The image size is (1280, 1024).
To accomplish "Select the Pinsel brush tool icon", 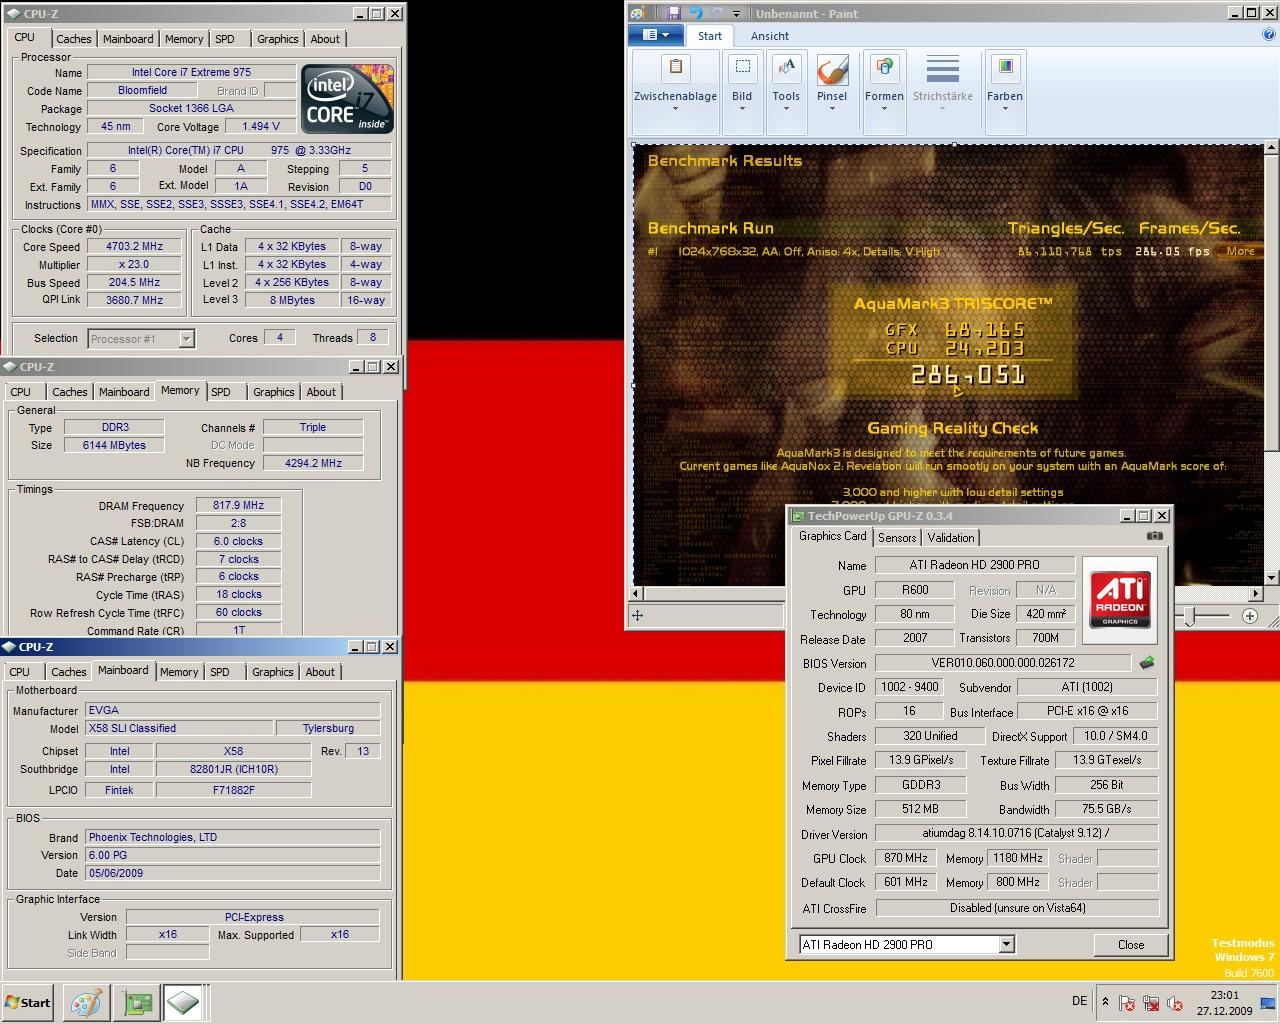I will point(832,69).
